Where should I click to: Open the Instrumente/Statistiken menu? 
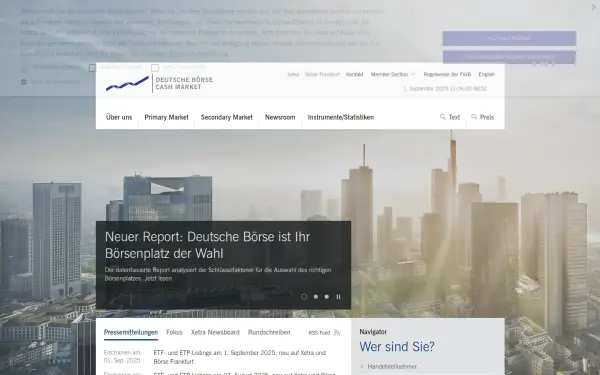(341, 117)
